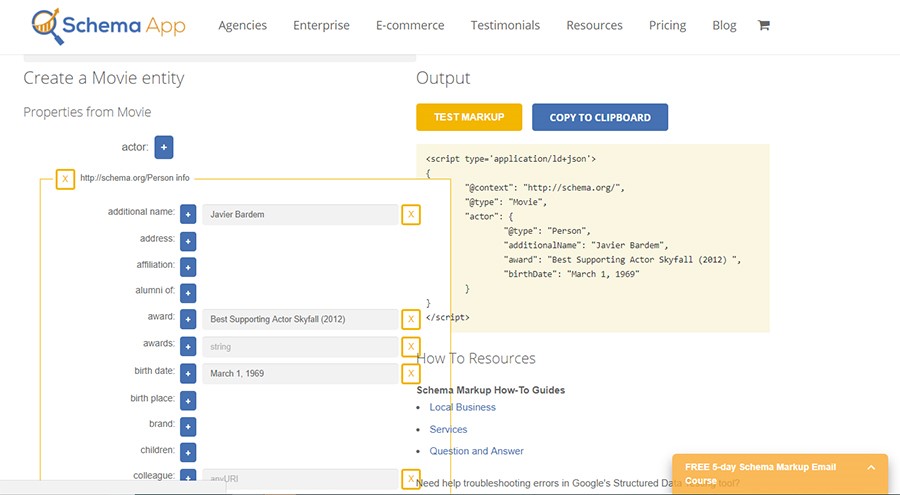Expand the email course banner chevron
This screenshot has height=495, width=900.
[871, 467]
